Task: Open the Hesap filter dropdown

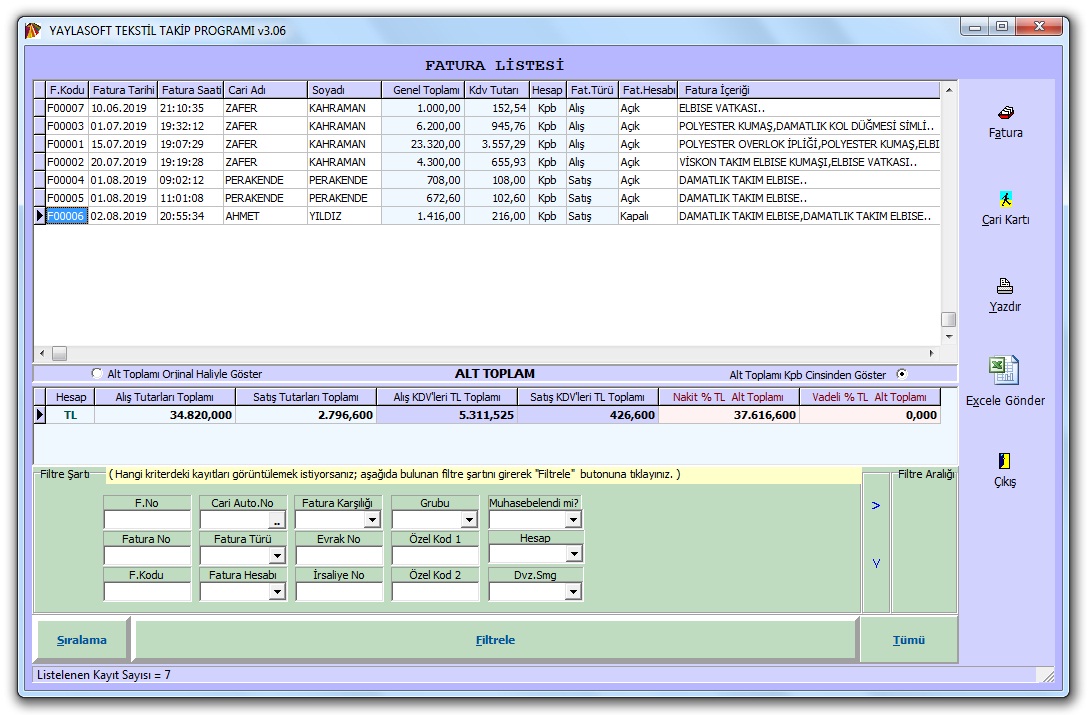Action: coord(573,554)
